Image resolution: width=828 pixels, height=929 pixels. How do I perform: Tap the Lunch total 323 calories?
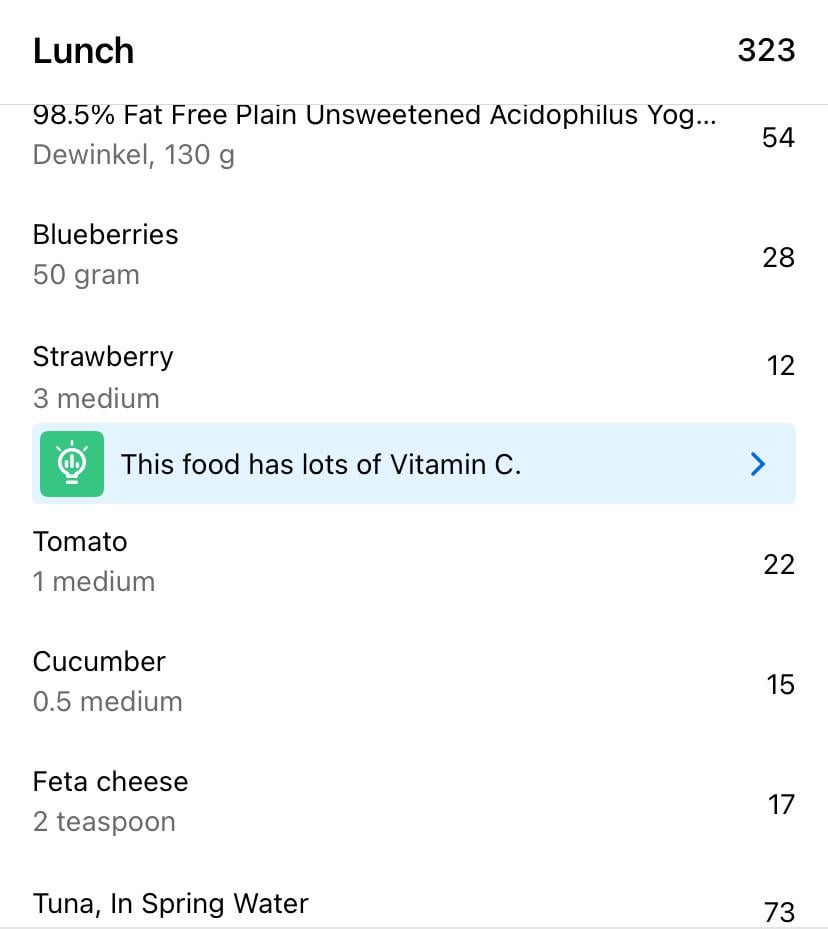(x=766, y=50)
